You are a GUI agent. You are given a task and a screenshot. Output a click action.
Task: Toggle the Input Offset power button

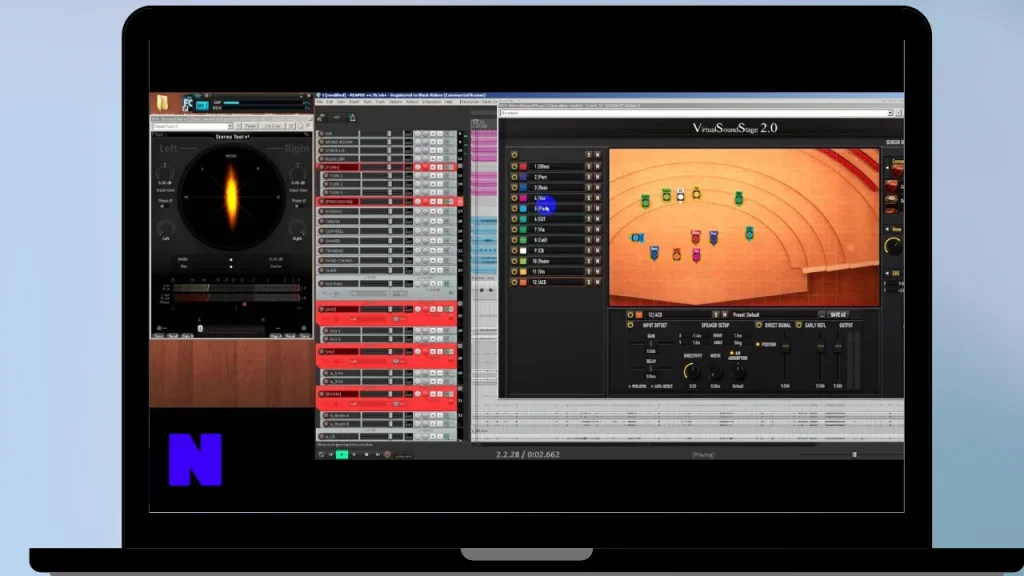631,325
